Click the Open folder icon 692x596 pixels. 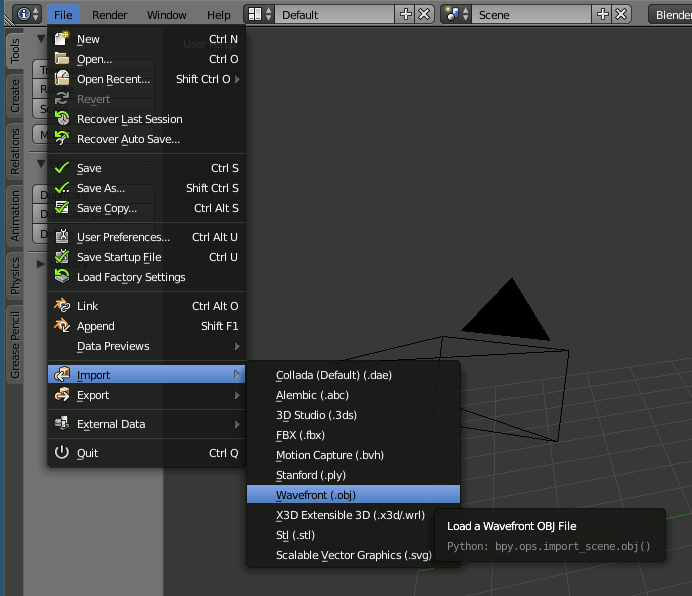pos(62,59)
